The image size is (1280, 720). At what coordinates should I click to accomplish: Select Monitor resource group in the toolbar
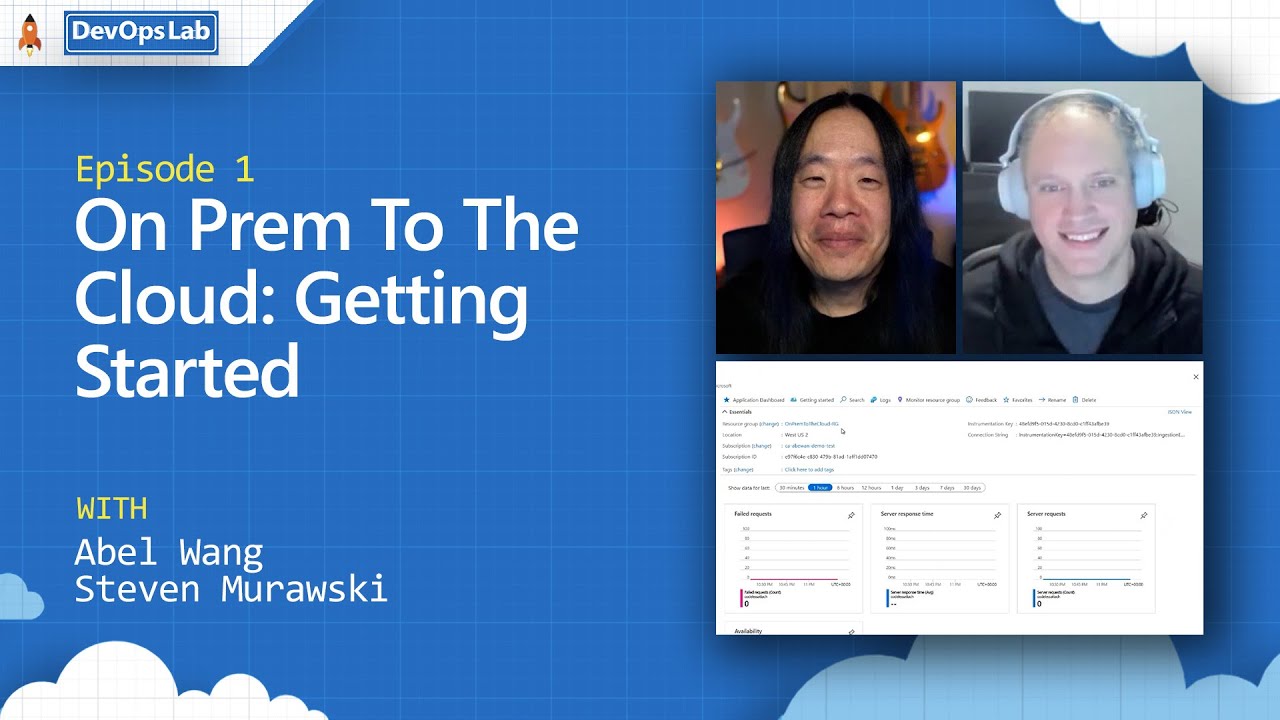[x=929, y=400]
